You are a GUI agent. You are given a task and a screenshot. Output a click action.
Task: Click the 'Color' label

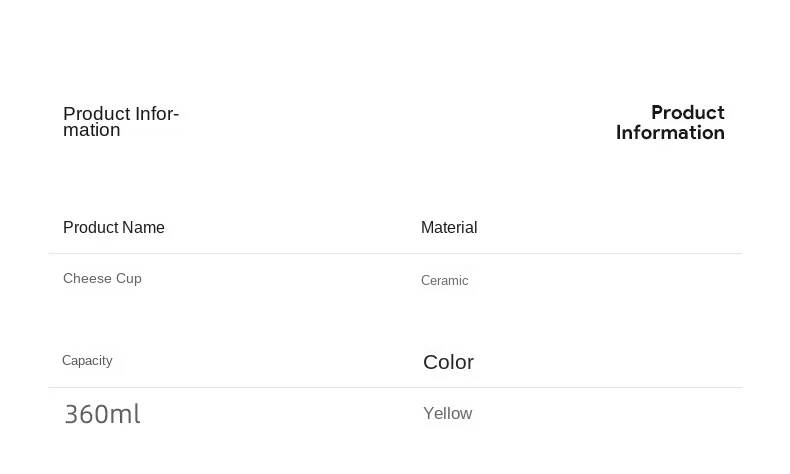448,362
